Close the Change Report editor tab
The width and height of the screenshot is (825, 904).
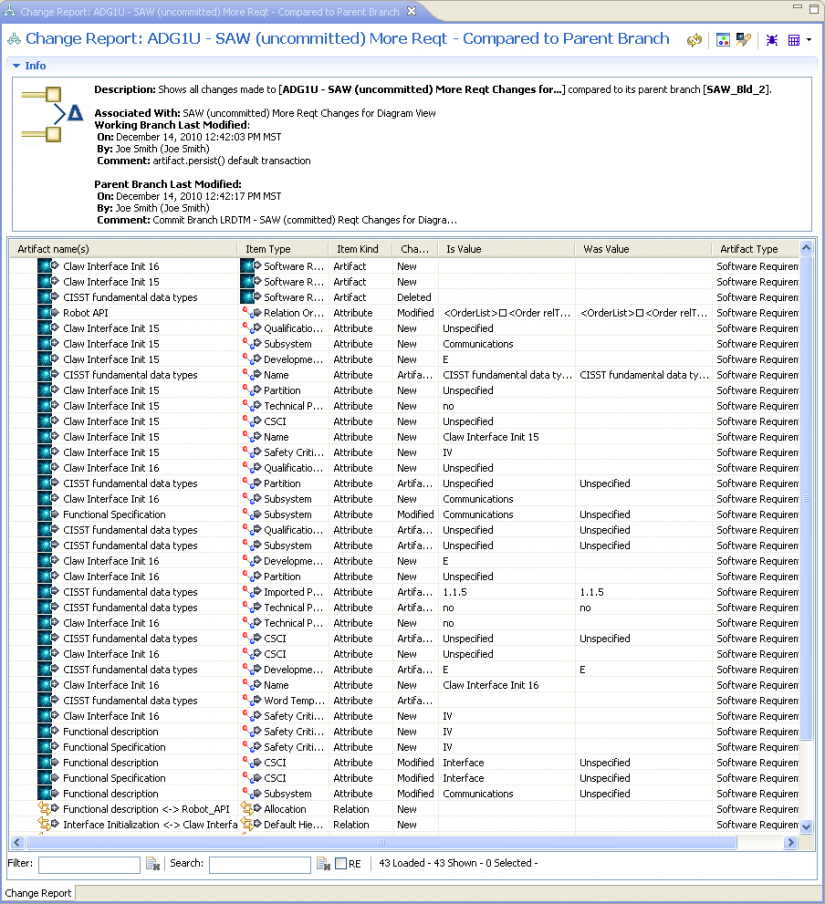(x=410, y=12)
